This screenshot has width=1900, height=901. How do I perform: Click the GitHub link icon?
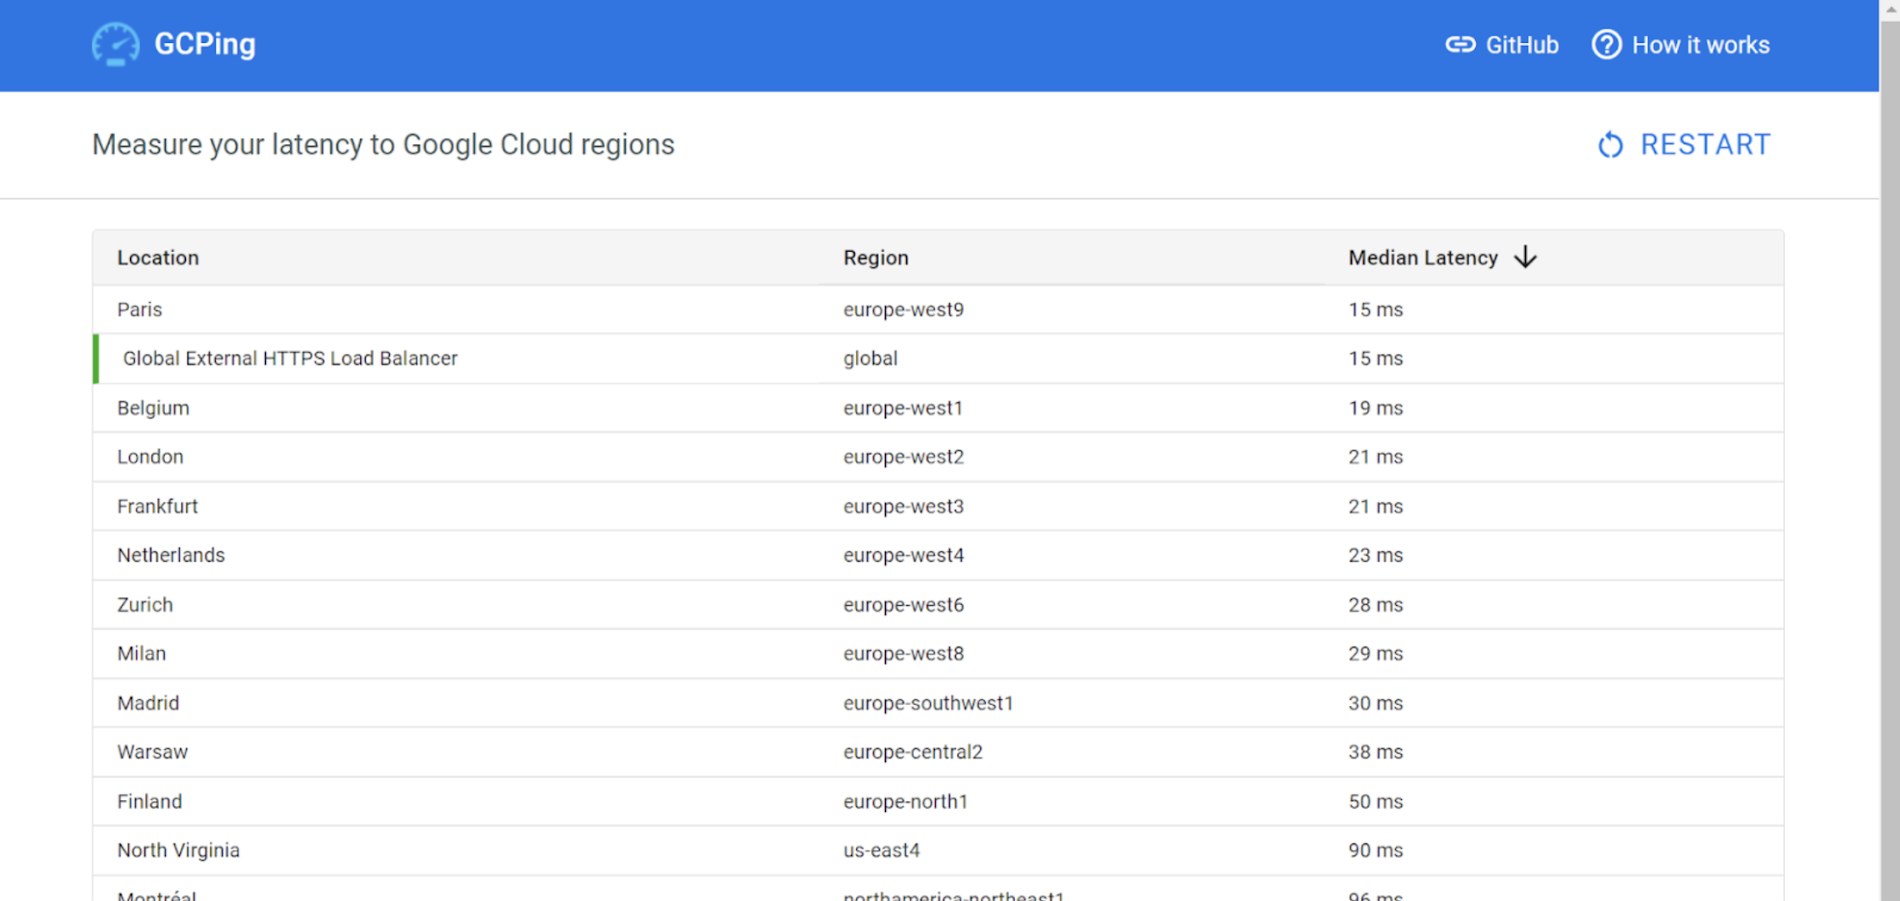coord(1460,45)
